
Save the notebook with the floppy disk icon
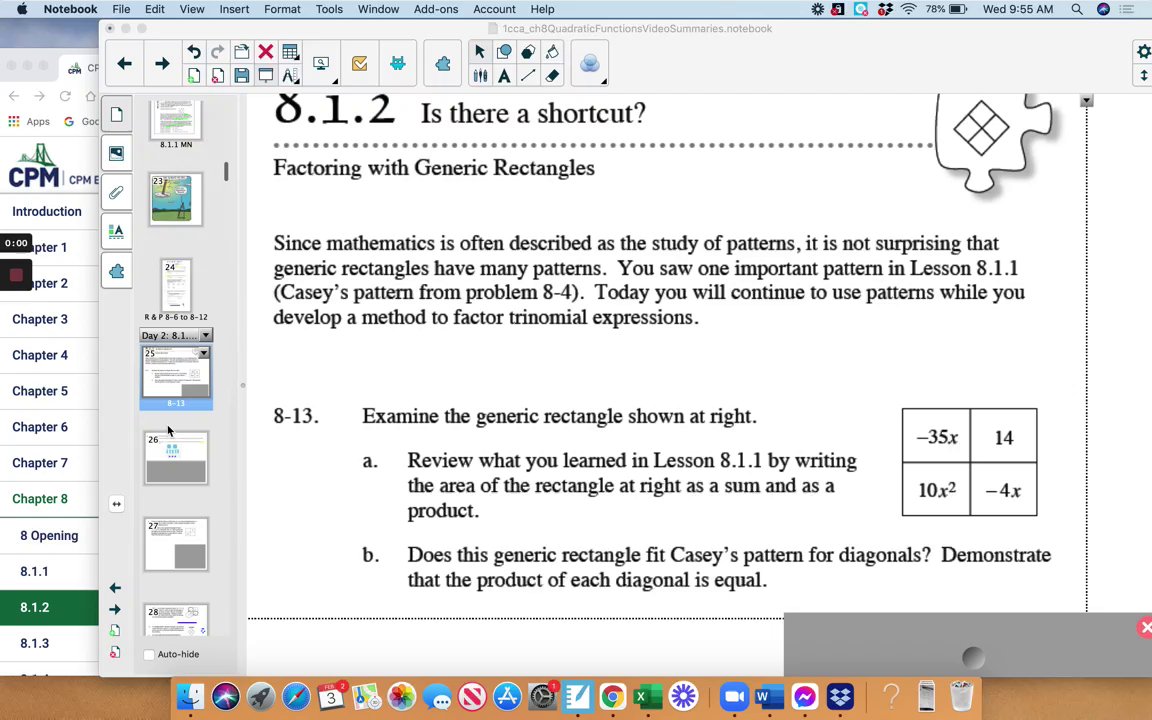click(242, 76)
